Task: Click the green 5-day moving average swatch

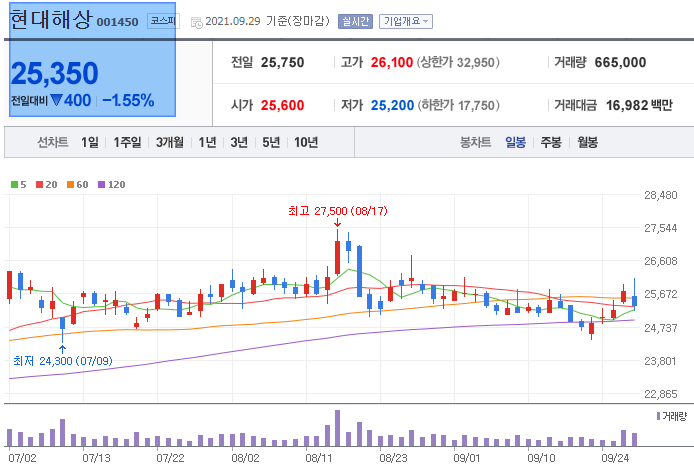Action: pyautogui.click(x=15, y=185)
